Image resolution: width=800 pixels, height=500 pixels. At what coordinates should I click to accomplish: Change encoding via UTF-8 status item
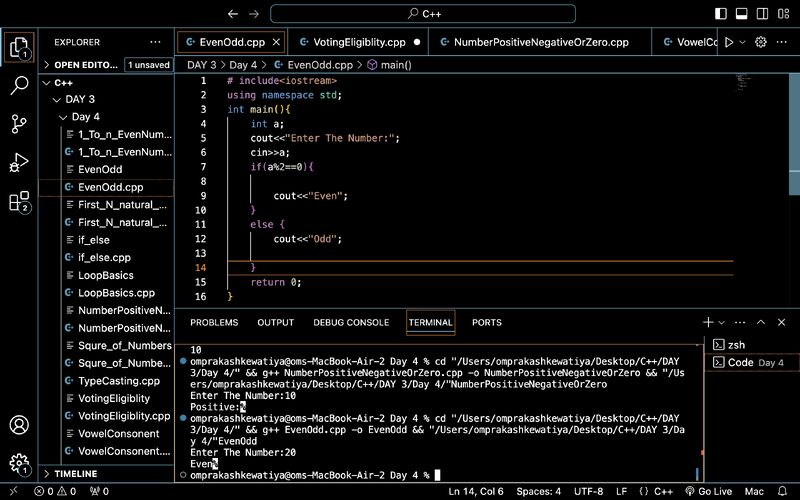(x=588, y=491)
